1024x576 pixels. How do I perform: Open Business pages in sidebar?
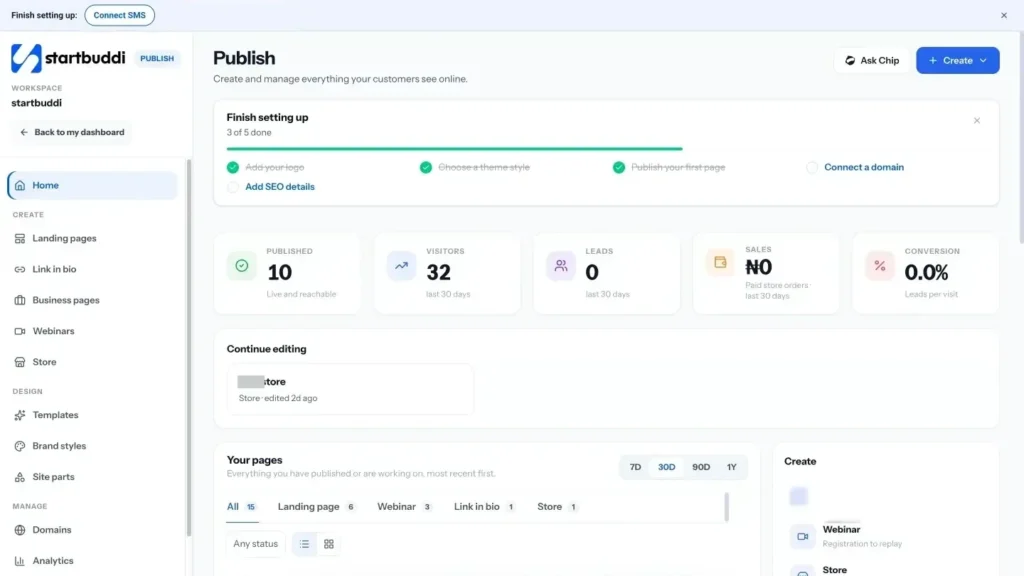pyautogui.click(x=65, y=300)
